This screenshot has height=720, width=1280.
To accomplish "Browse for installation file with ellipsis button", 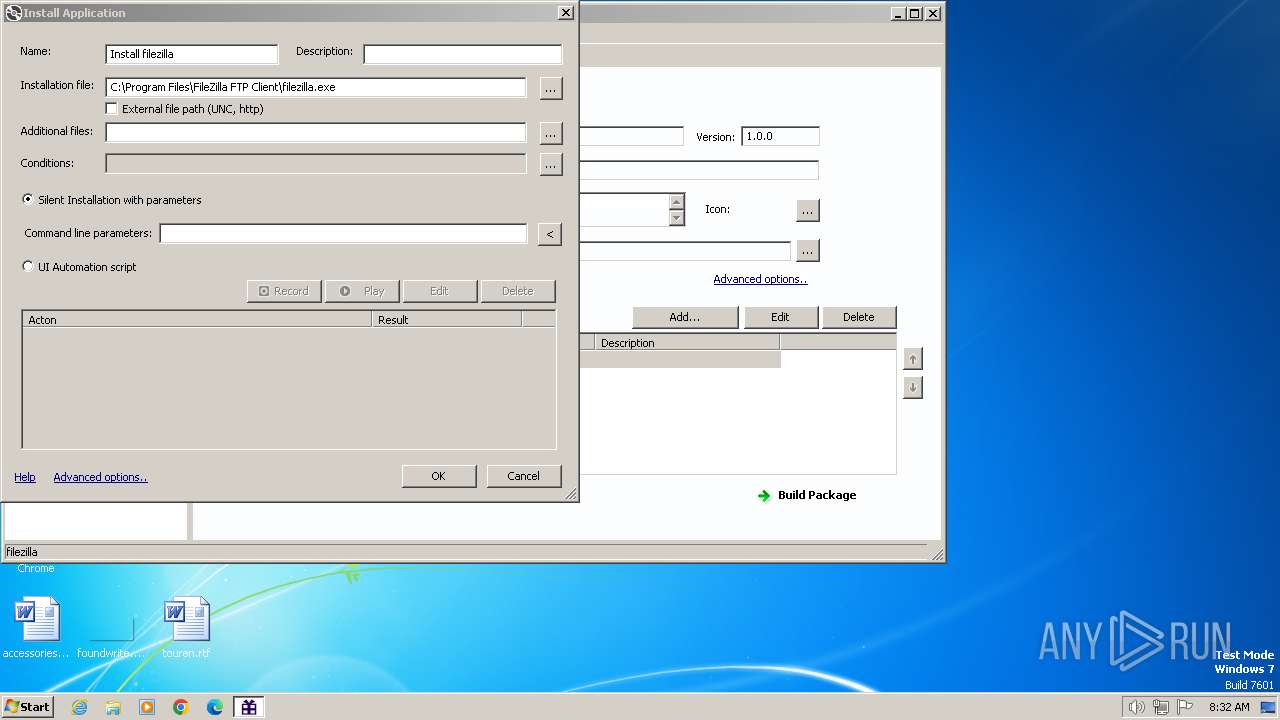I will (551, 88).
